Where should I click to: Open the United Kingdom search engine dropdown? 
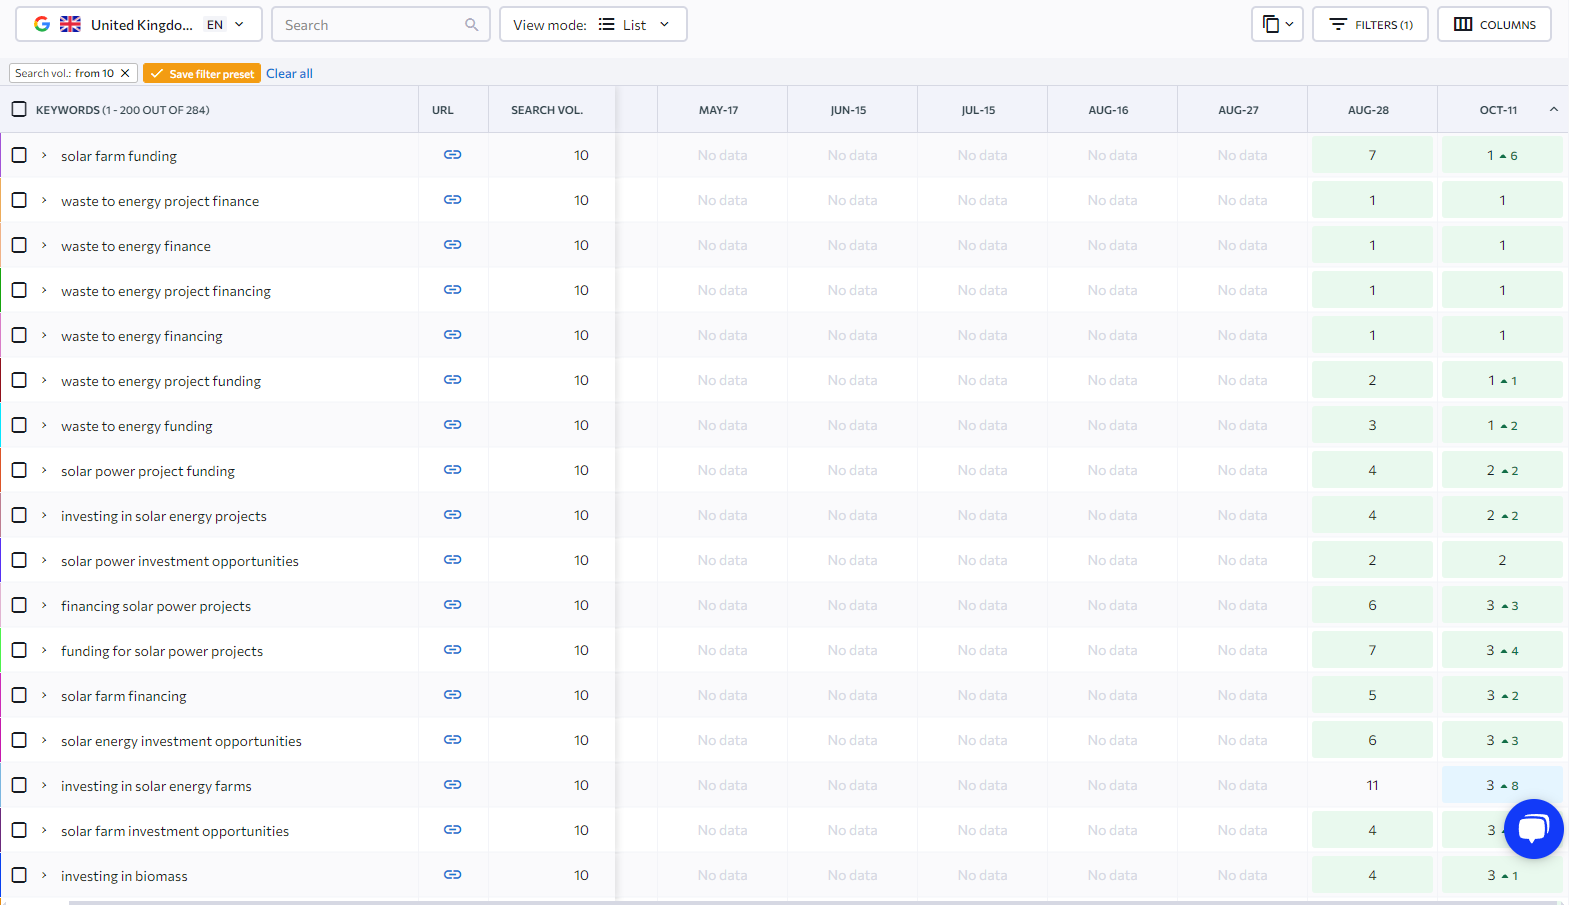pos(139,25)
